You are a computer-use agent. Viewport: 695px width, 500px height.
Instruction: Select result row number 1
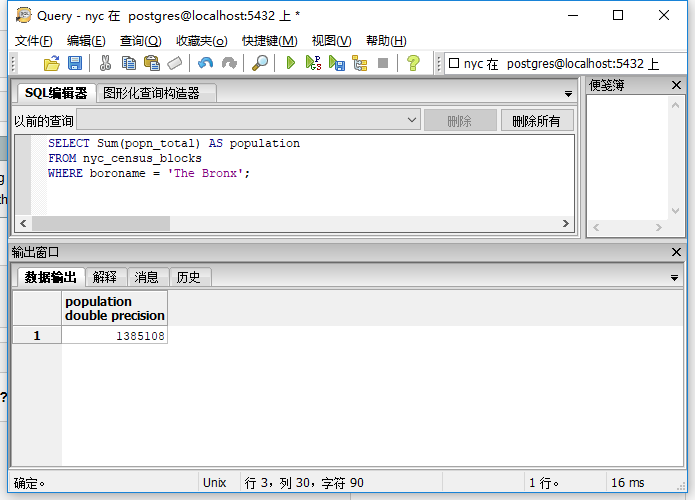[37, 336]
